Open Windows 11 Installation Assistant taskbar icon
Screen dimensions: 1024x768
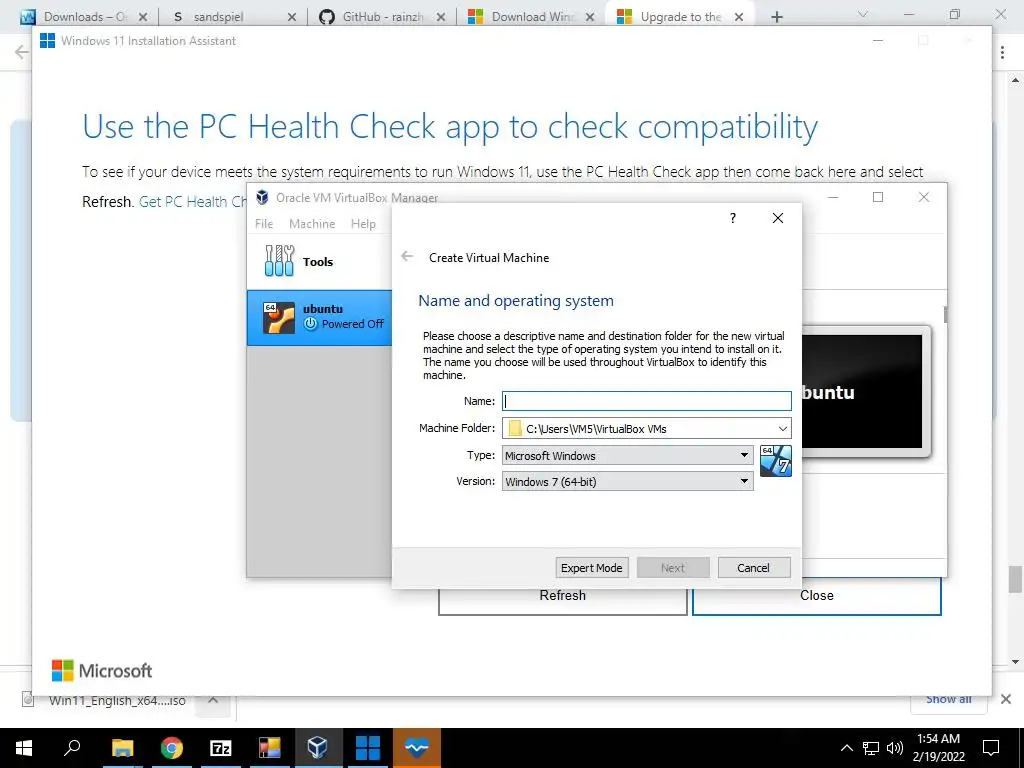[367, 748]
